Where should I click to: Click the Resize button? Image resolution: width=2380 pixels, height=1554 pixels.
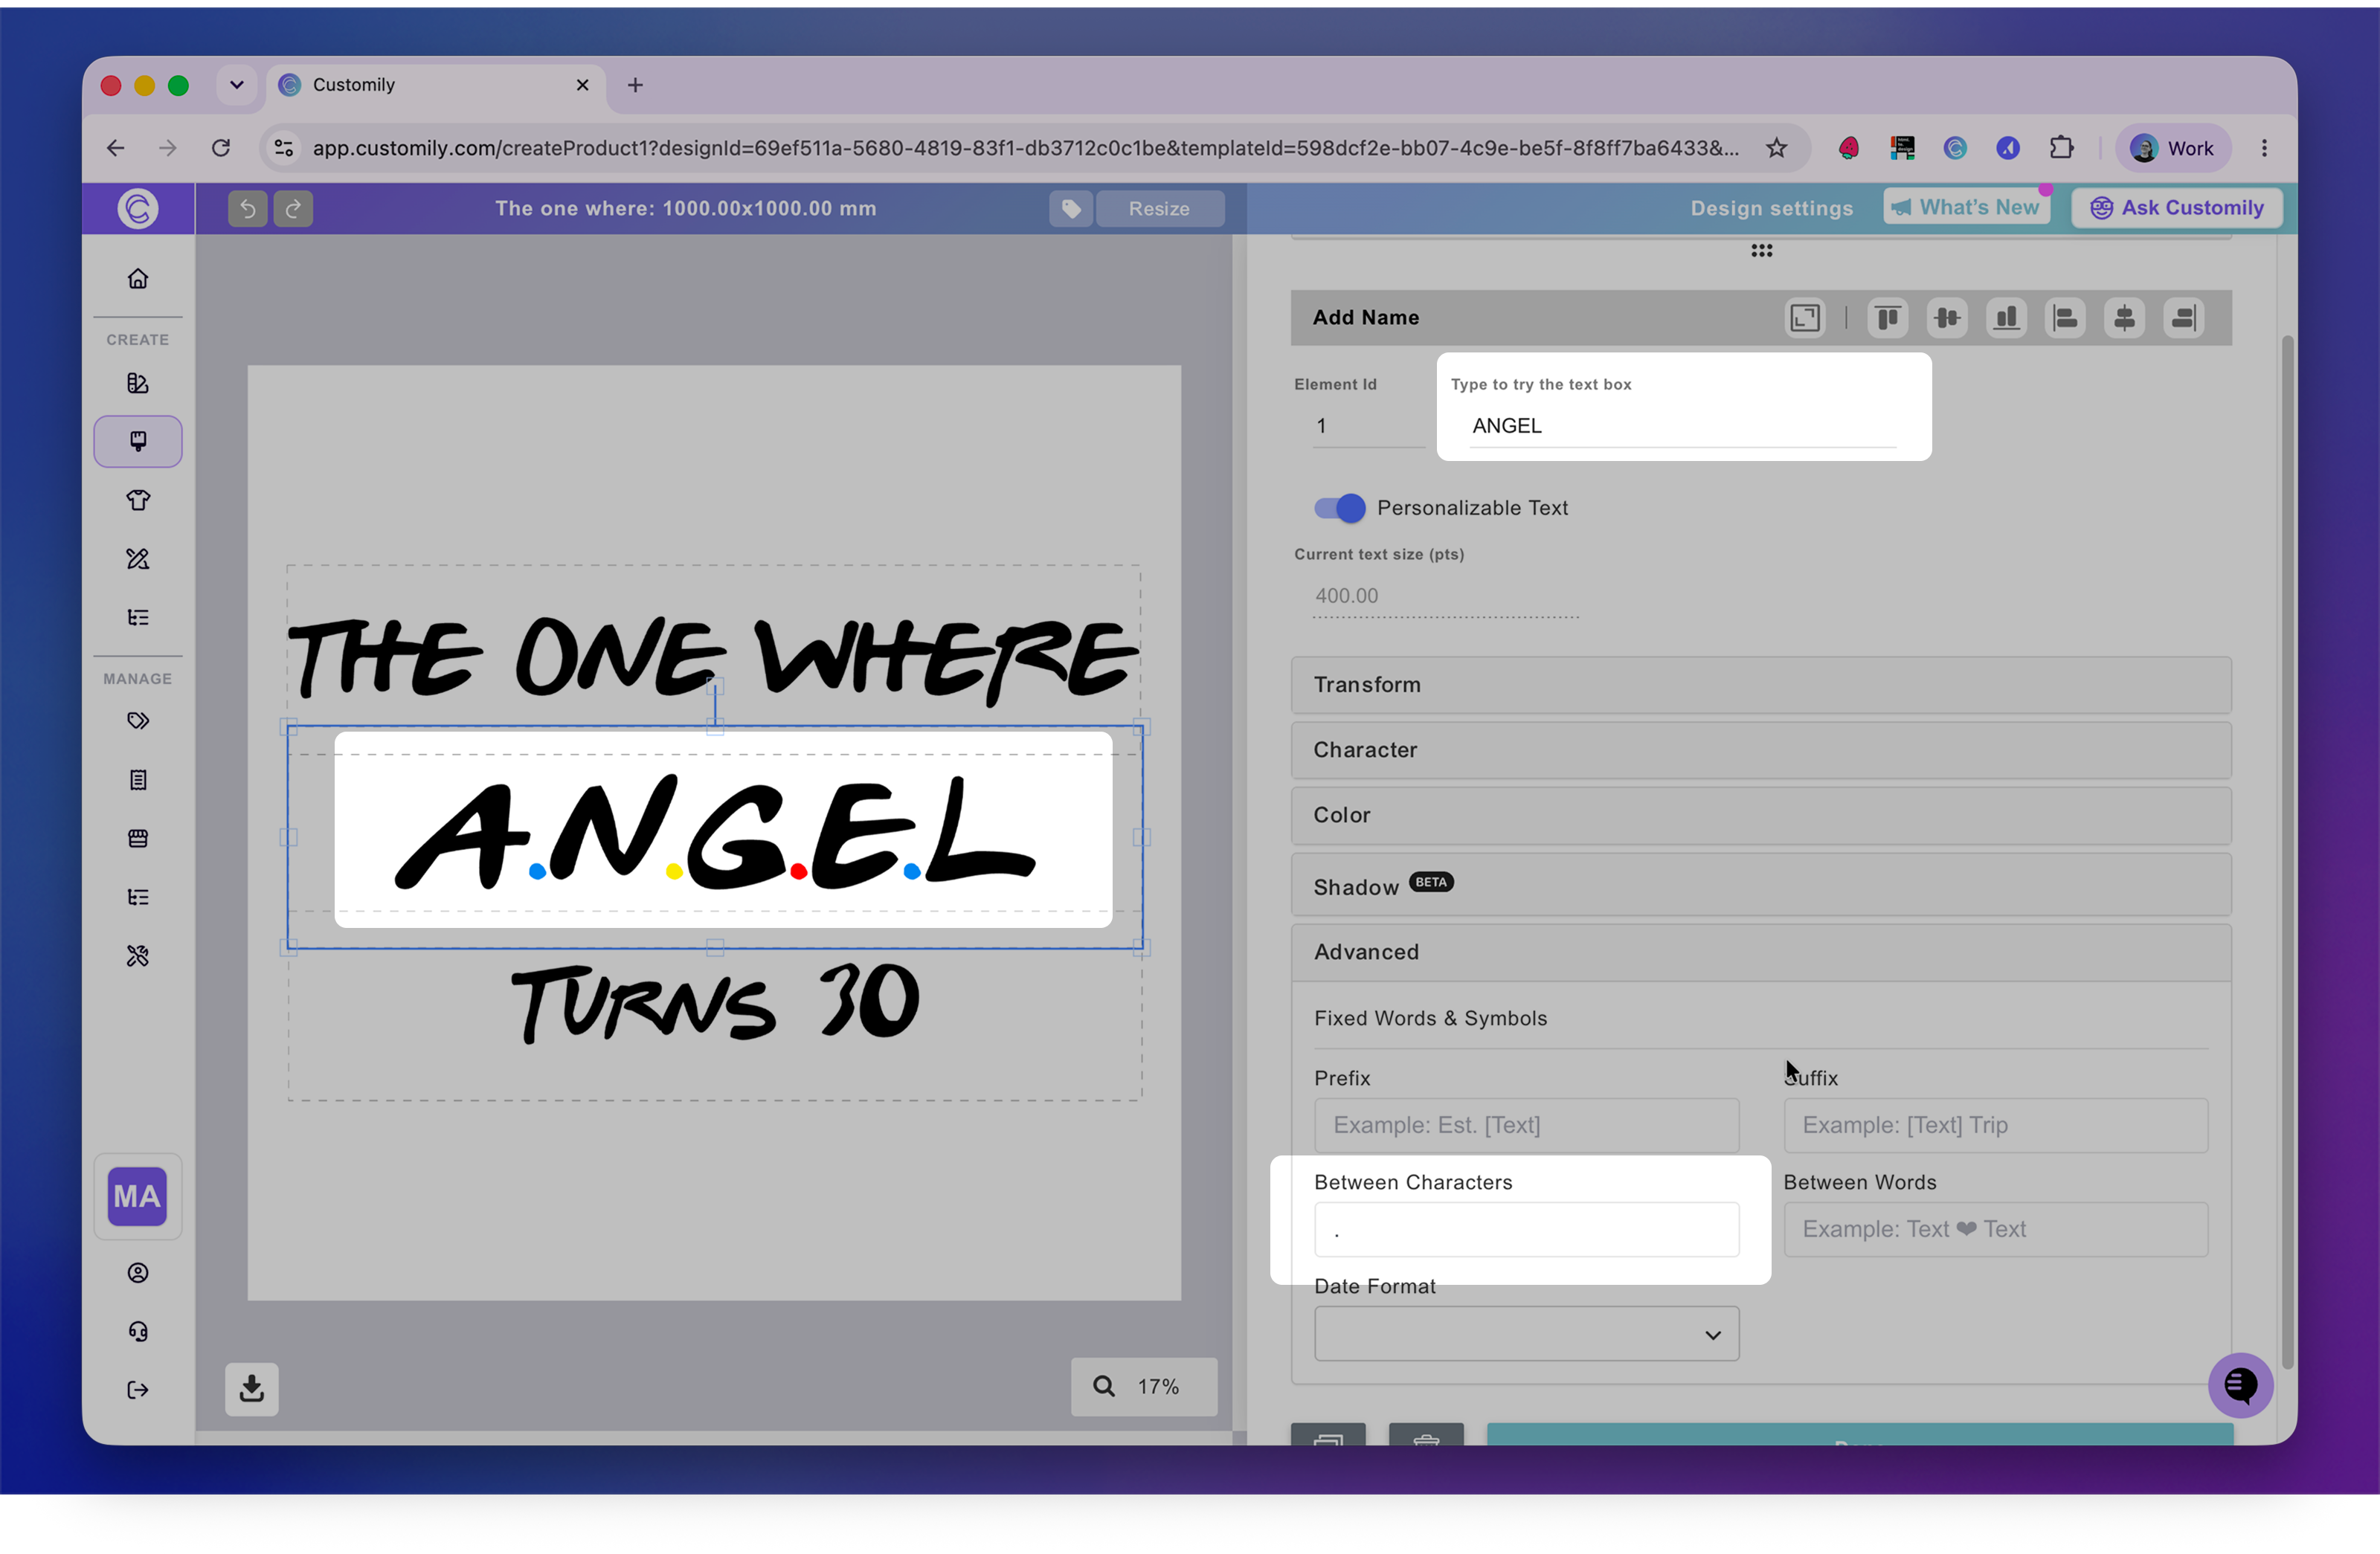click(1159, 208)
